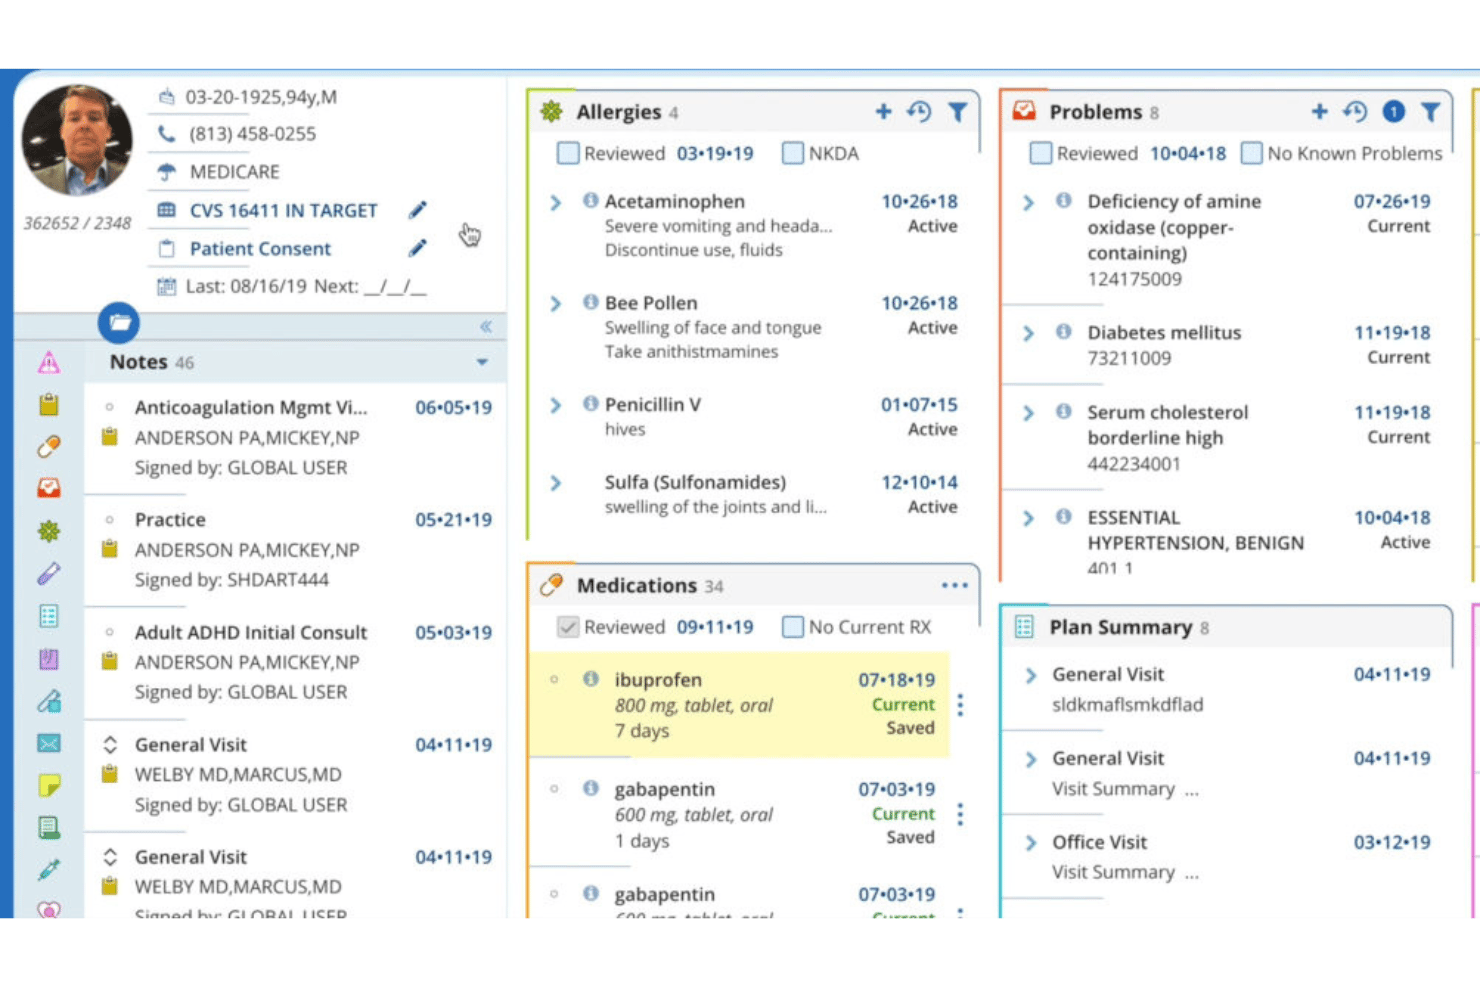Screen dimensions: 1480x987
Task: Filter the Allergies list
Action: [x=957, y=112]
